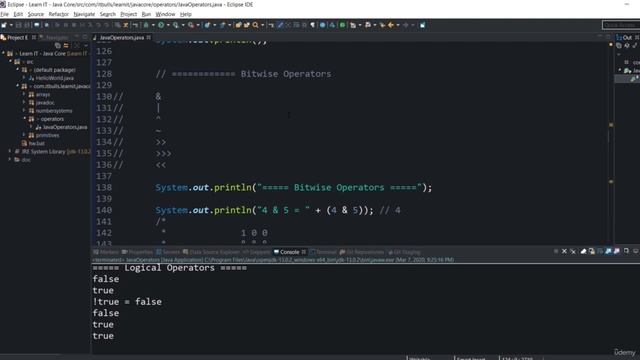Open the Run menu
Viewport: 640px width, 360px height.
pyautogui.click(x=146, y=14)
